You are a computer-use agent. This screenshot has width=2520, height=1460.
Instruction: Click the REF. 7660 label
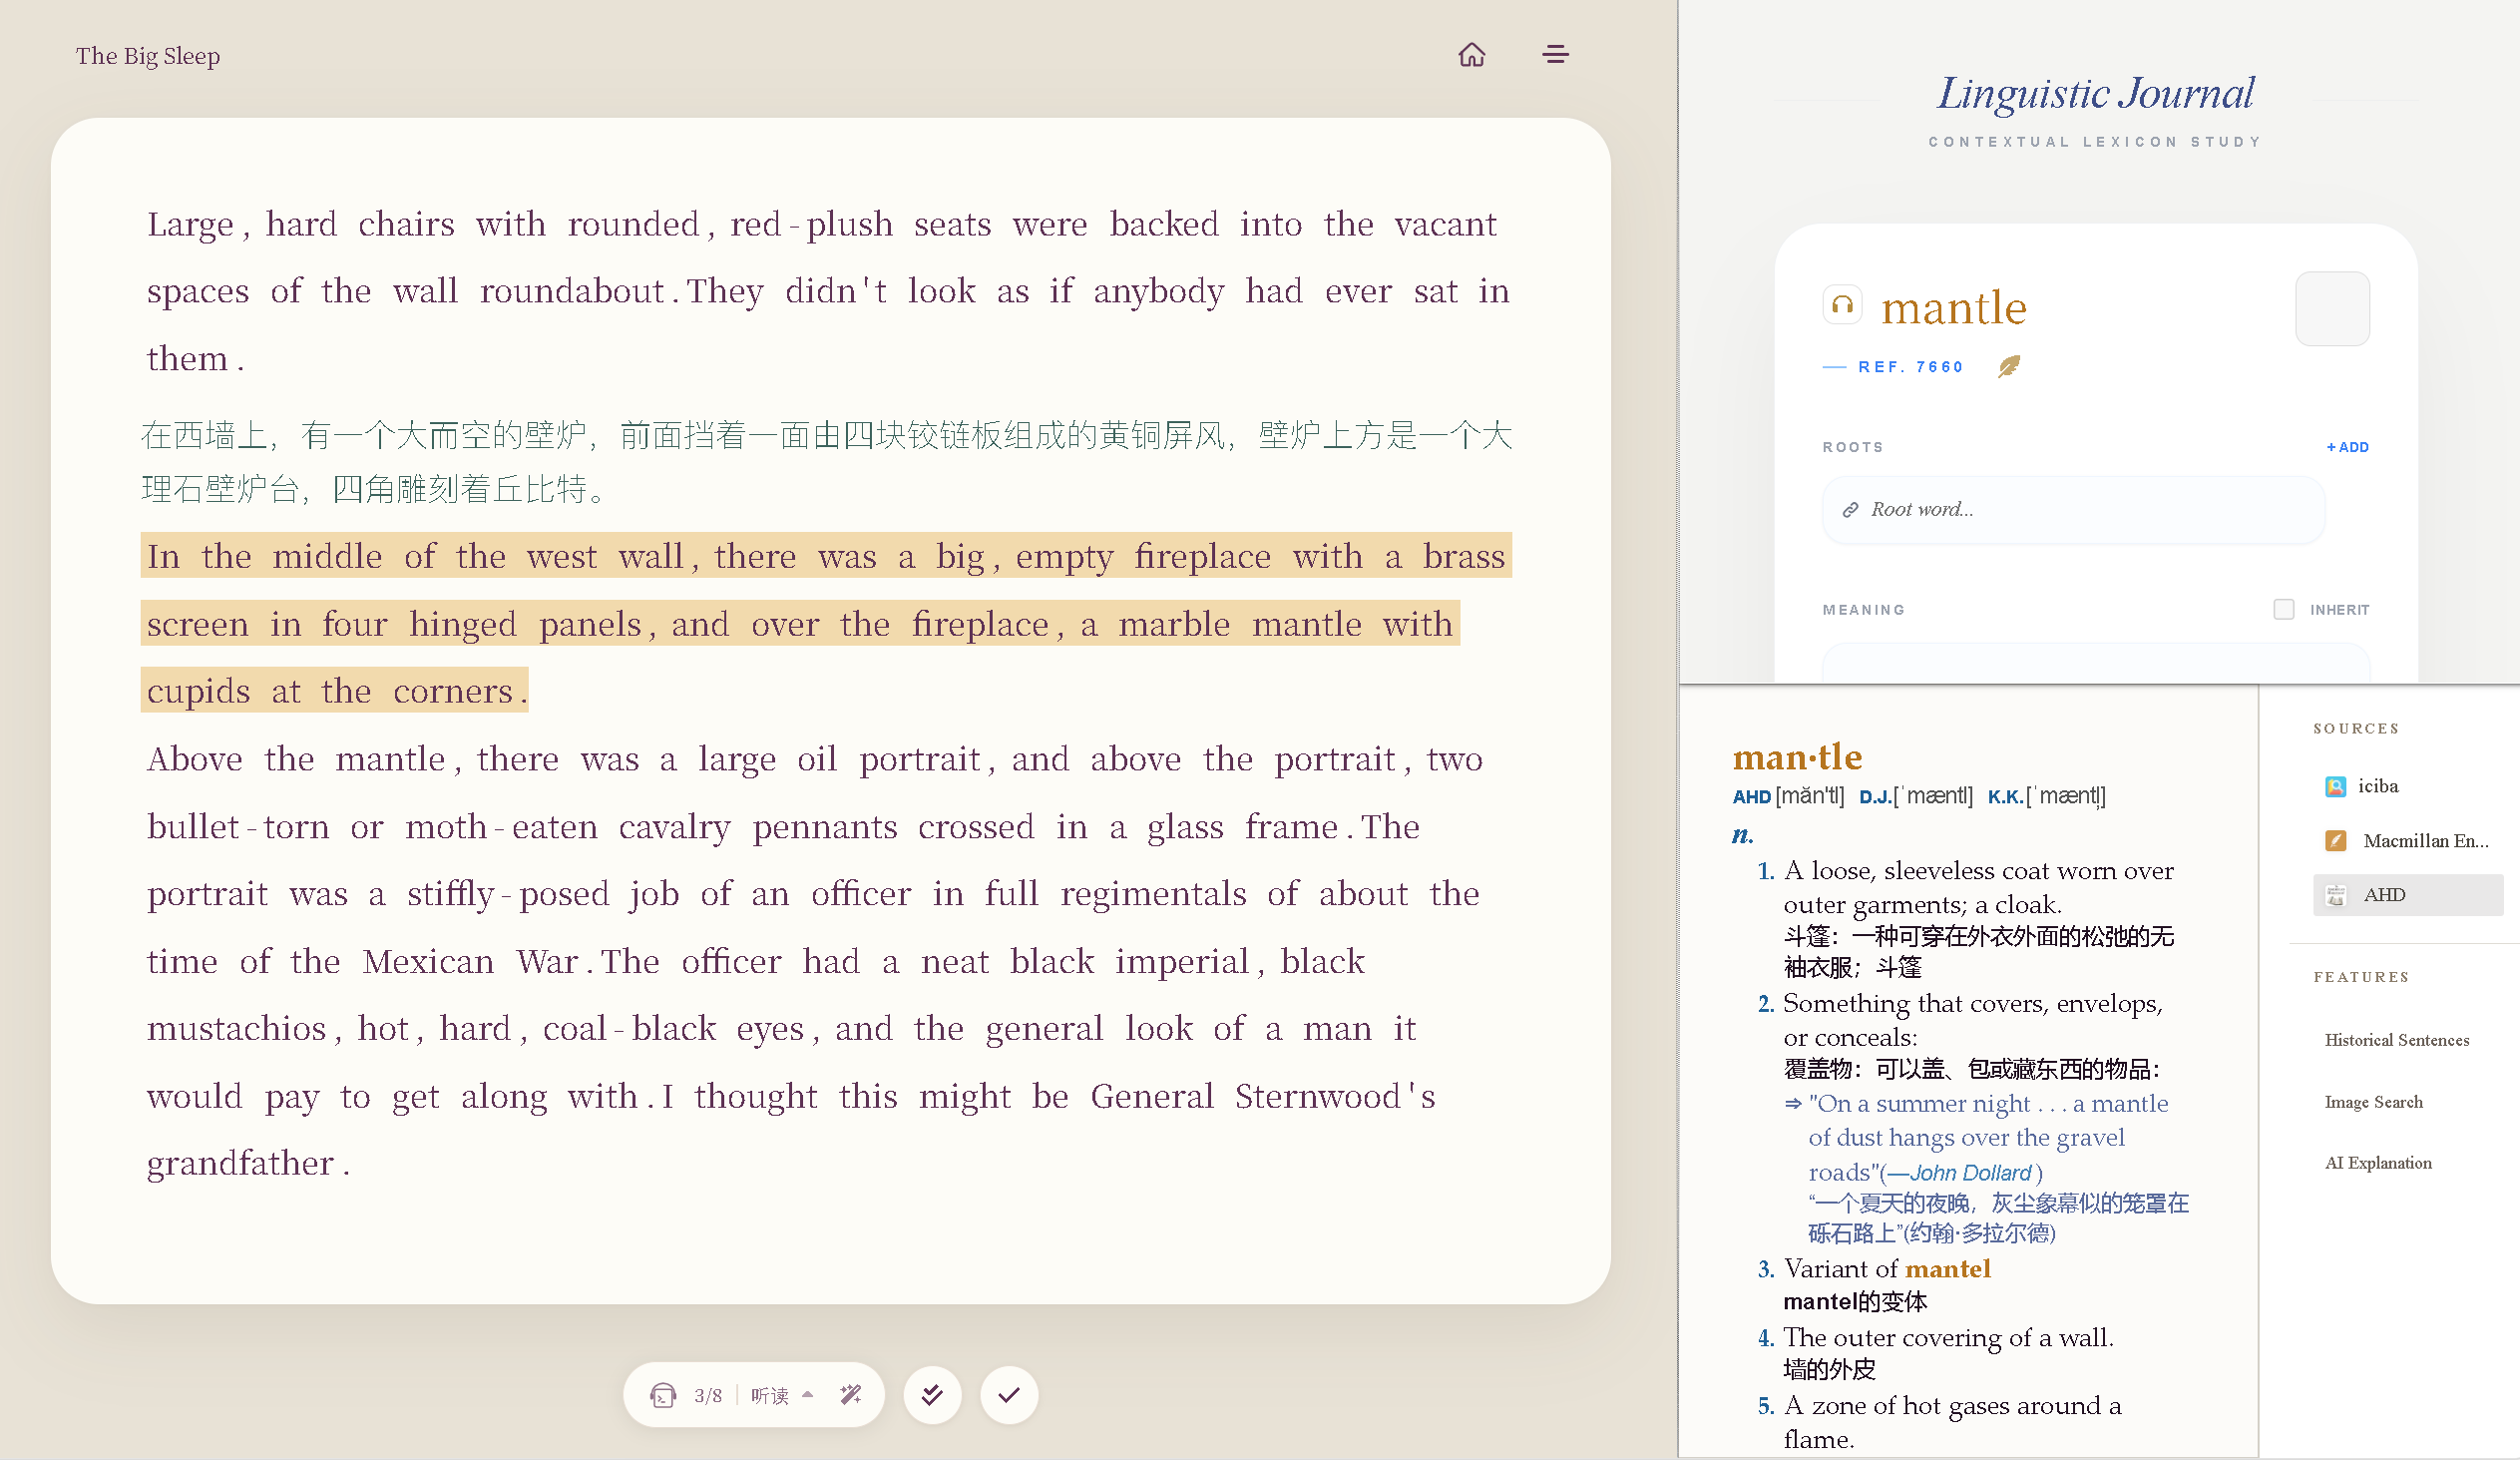click(1909, 367)
